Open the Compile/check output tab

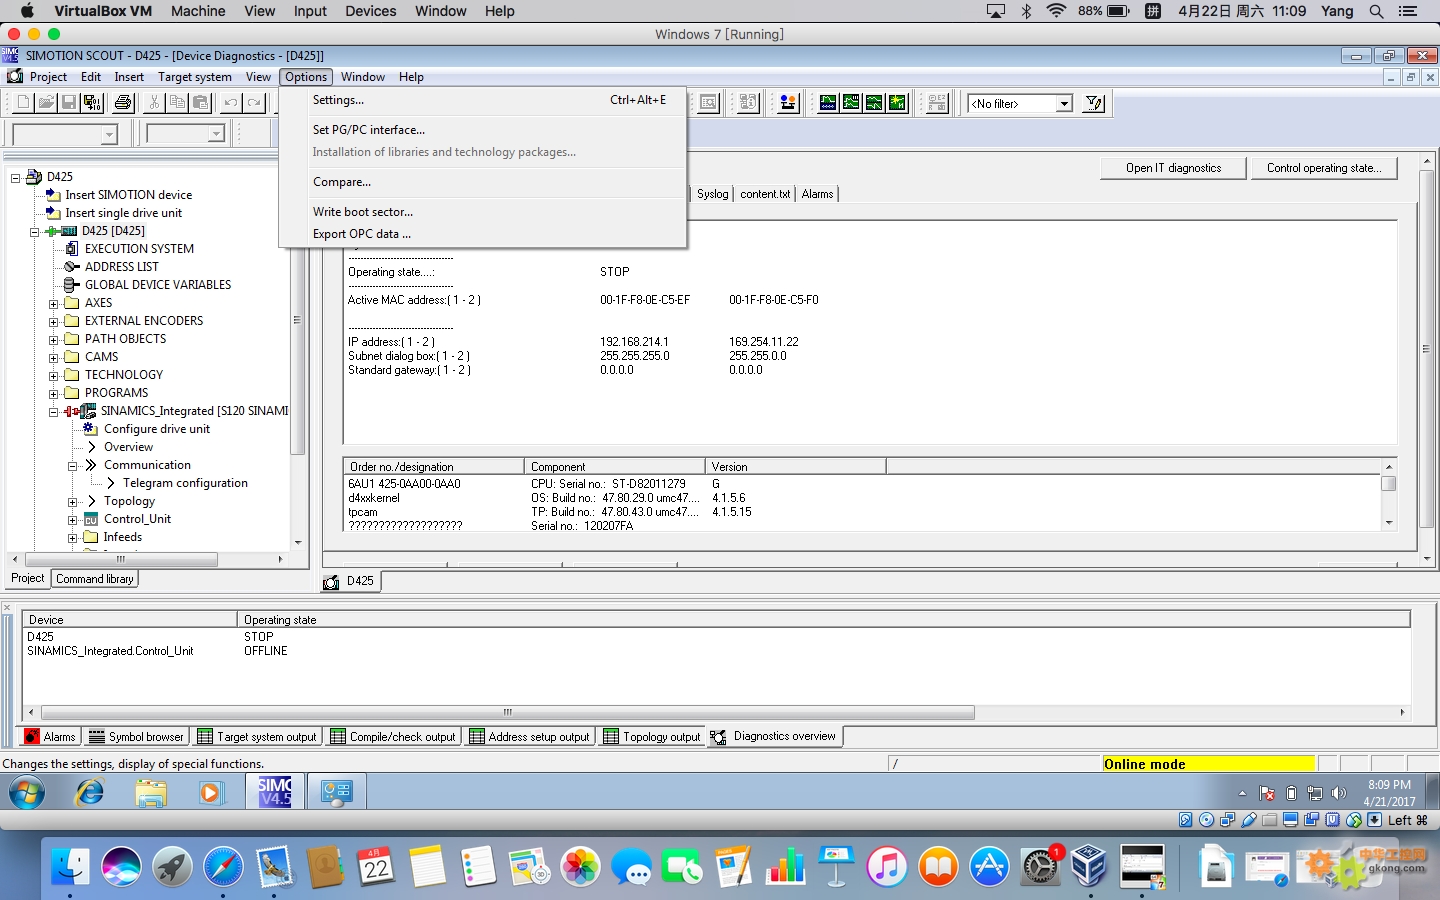point(393,737)
